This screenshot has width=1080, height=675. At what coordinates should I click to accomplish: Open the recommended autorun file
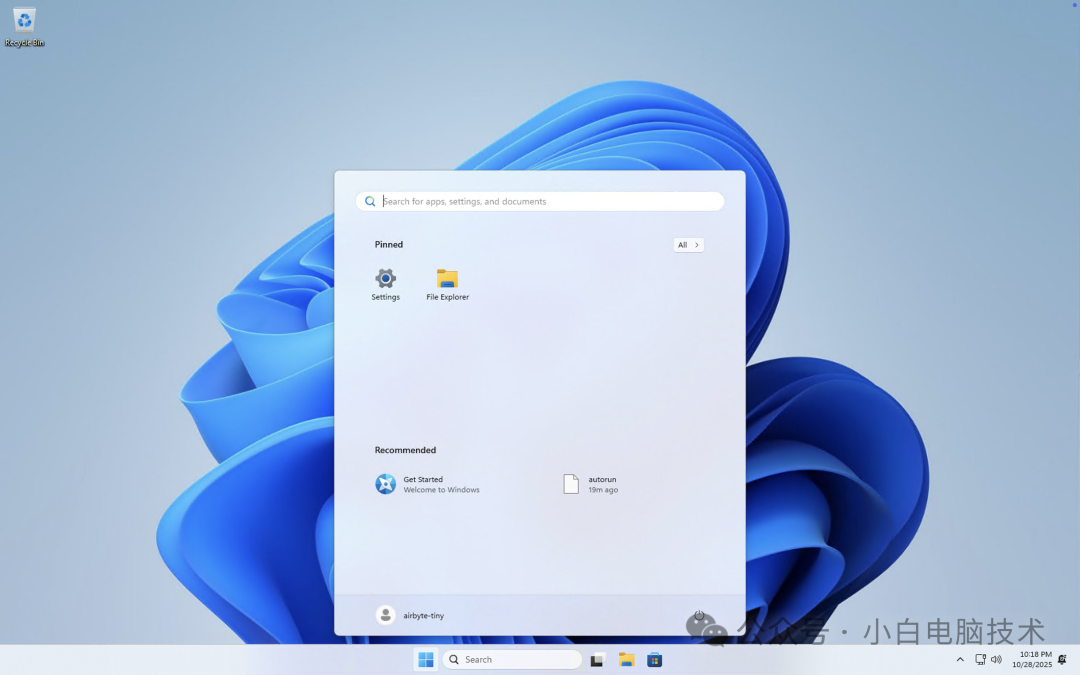[x=590, y=484]
